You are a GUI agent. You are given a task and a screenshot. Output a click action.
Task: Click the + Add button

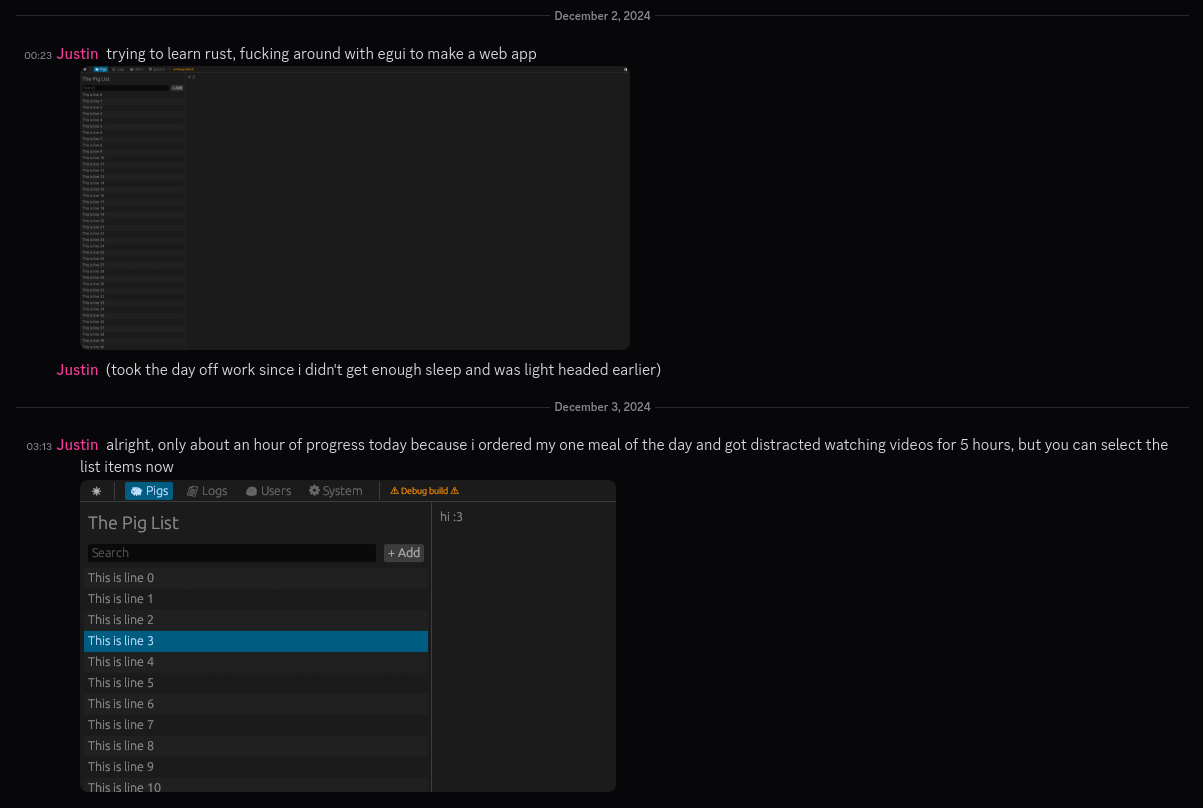[404, 553]
